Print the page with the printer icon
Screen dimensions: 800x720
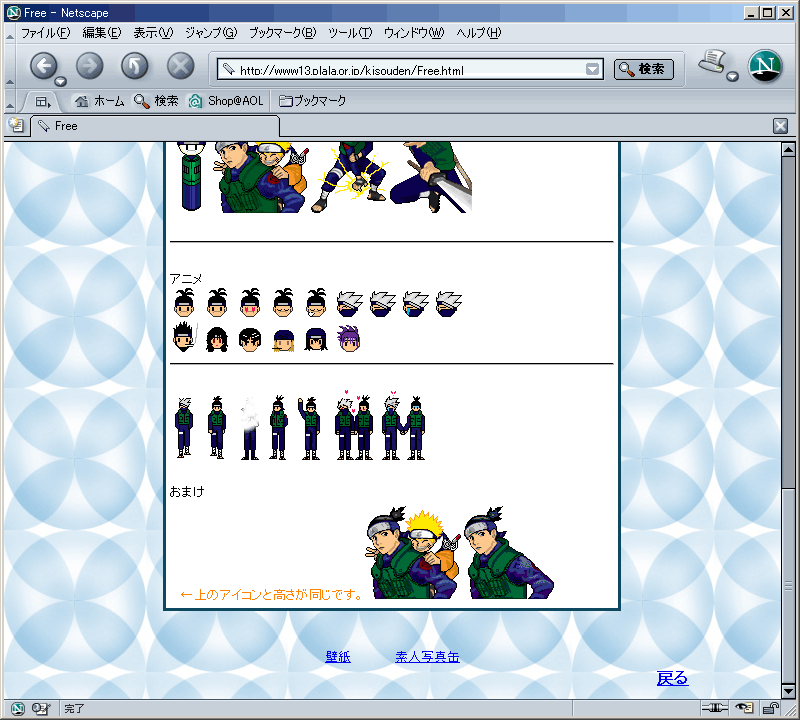[712, 62]
